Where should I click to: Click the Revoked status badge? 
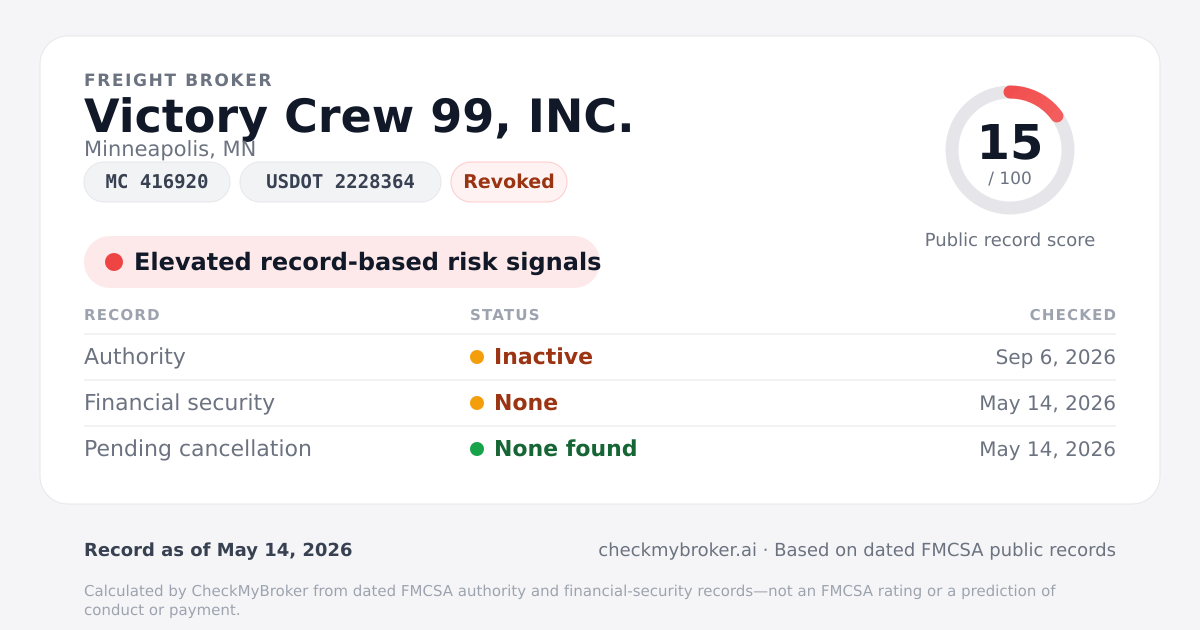[x=509, y=182]
